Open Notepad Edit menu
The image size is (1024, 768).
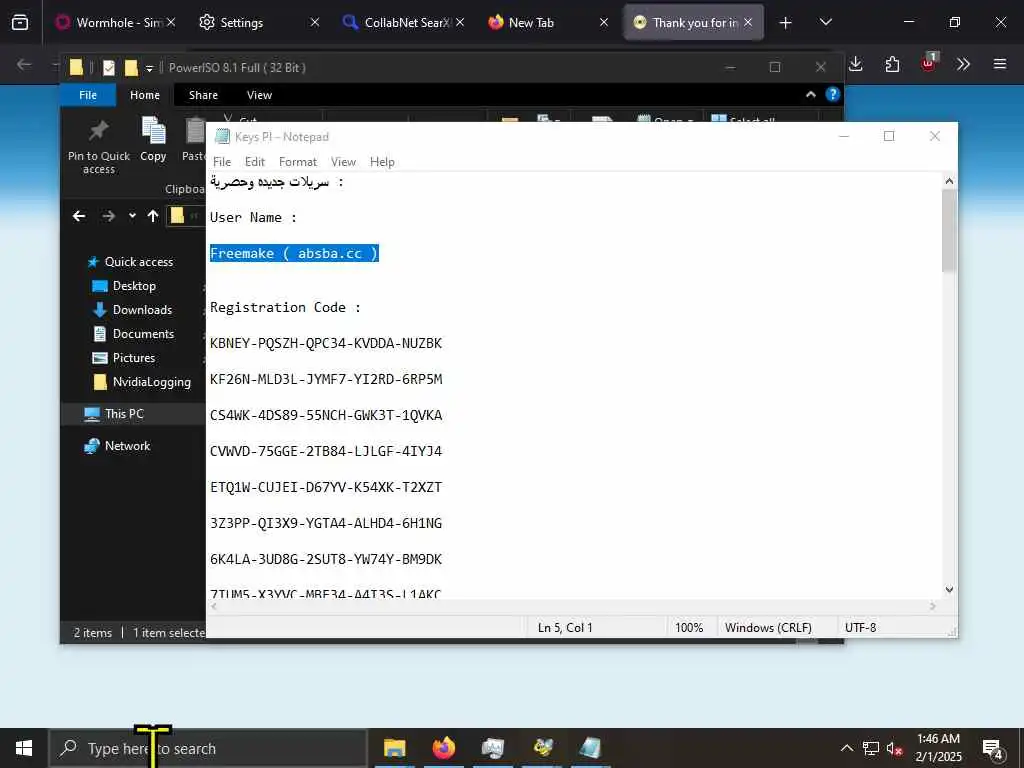coord(255,162)
